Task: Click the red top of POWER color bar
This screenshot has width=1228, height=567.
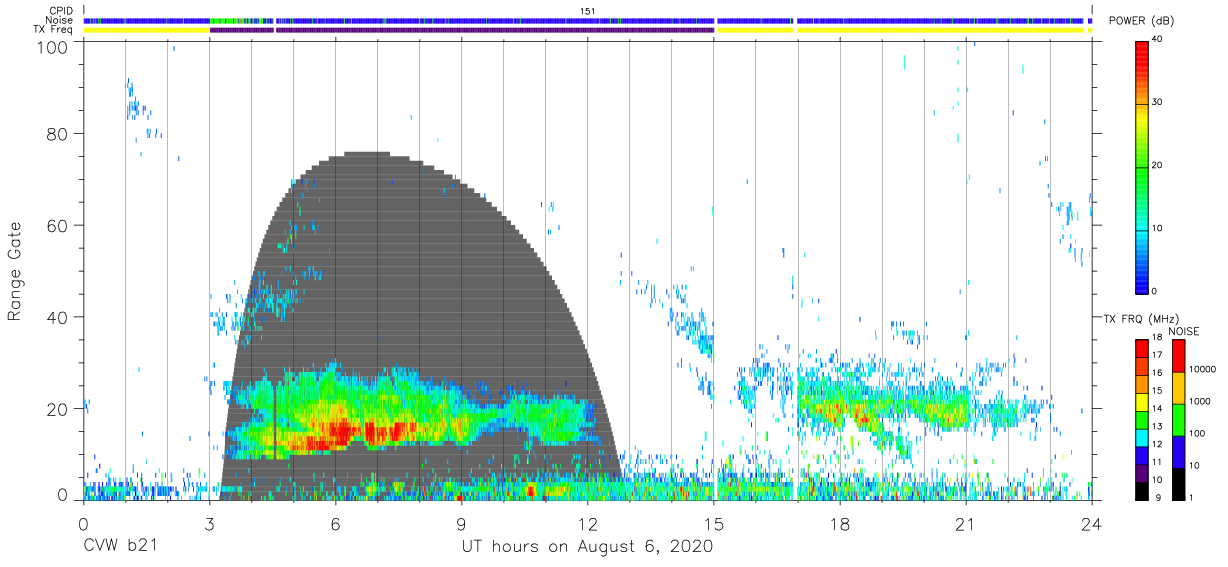Action: click(1141, 55)
